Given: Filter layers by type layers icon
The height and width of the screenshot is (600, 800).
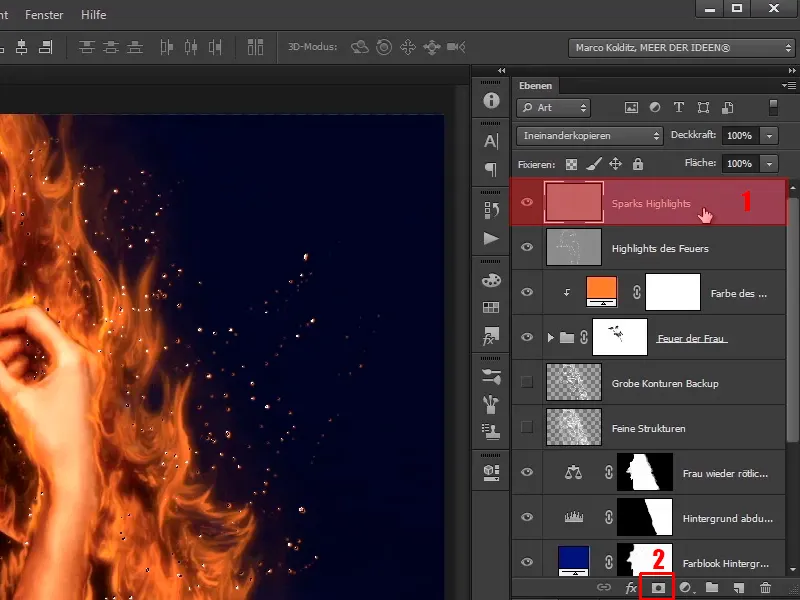Looking at the screenshot, I should [x=679, y=108].
